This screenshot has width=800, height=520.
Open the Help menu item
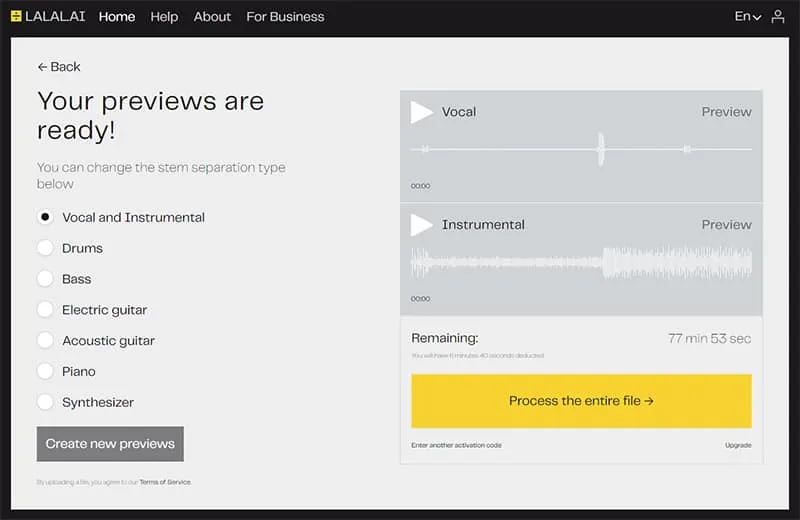pos(164,17)
